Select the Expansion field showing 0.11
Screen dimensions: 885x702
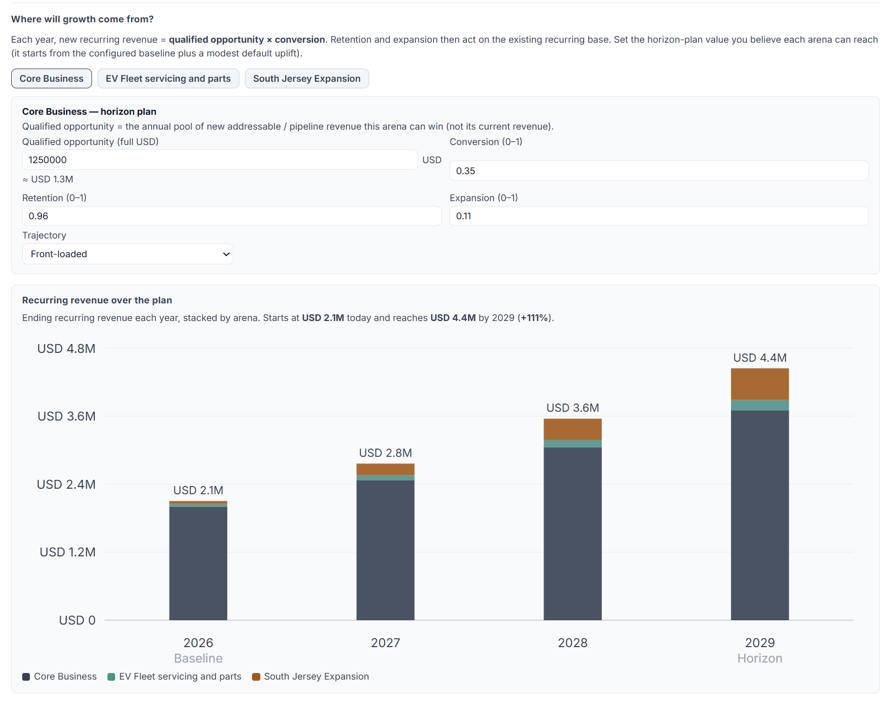pos(659,216)
